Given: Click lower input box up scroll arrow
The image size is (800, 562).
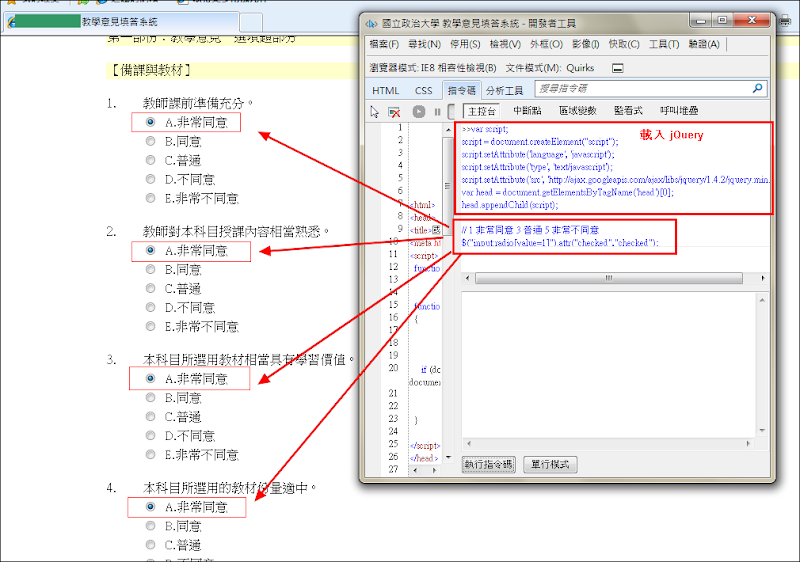Looking at the screenshot, I should pyautogui.click(x=762, y=300).
